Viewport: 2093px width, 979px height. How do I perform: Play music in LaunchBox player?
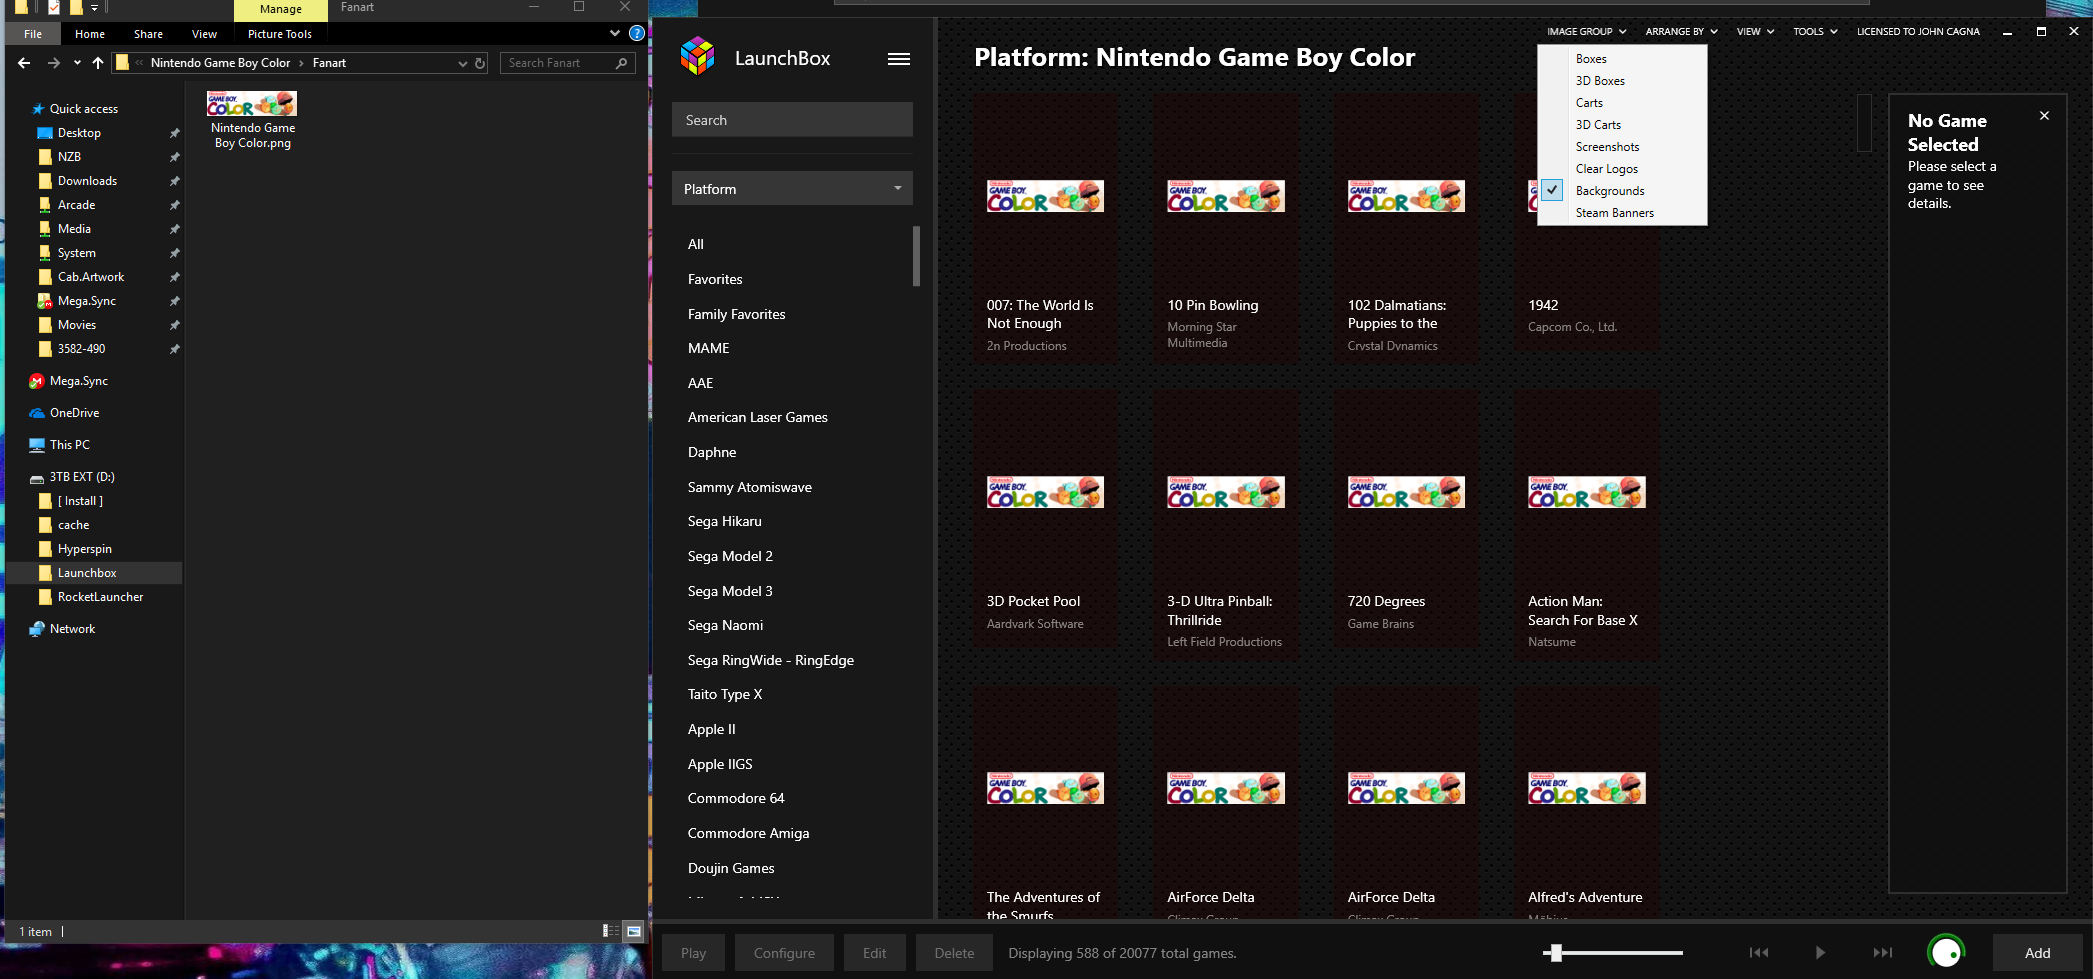coord(1820,953)
